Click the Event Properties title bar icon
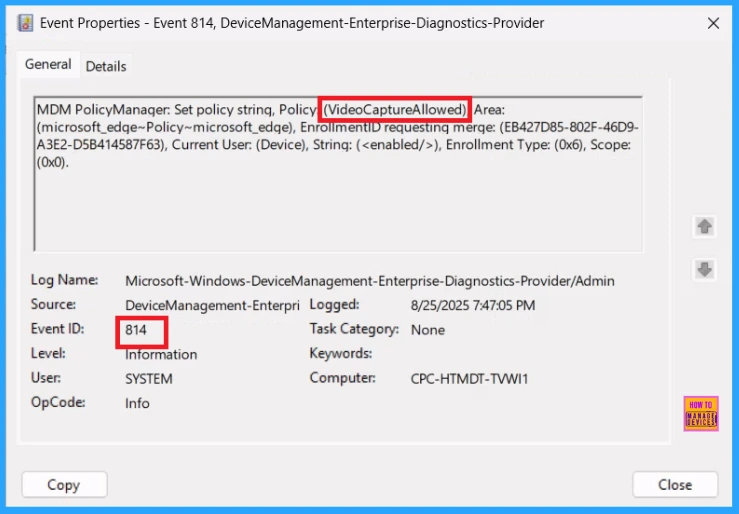The image size is (739, 514). pyautogui.click(x=25, y=23)
